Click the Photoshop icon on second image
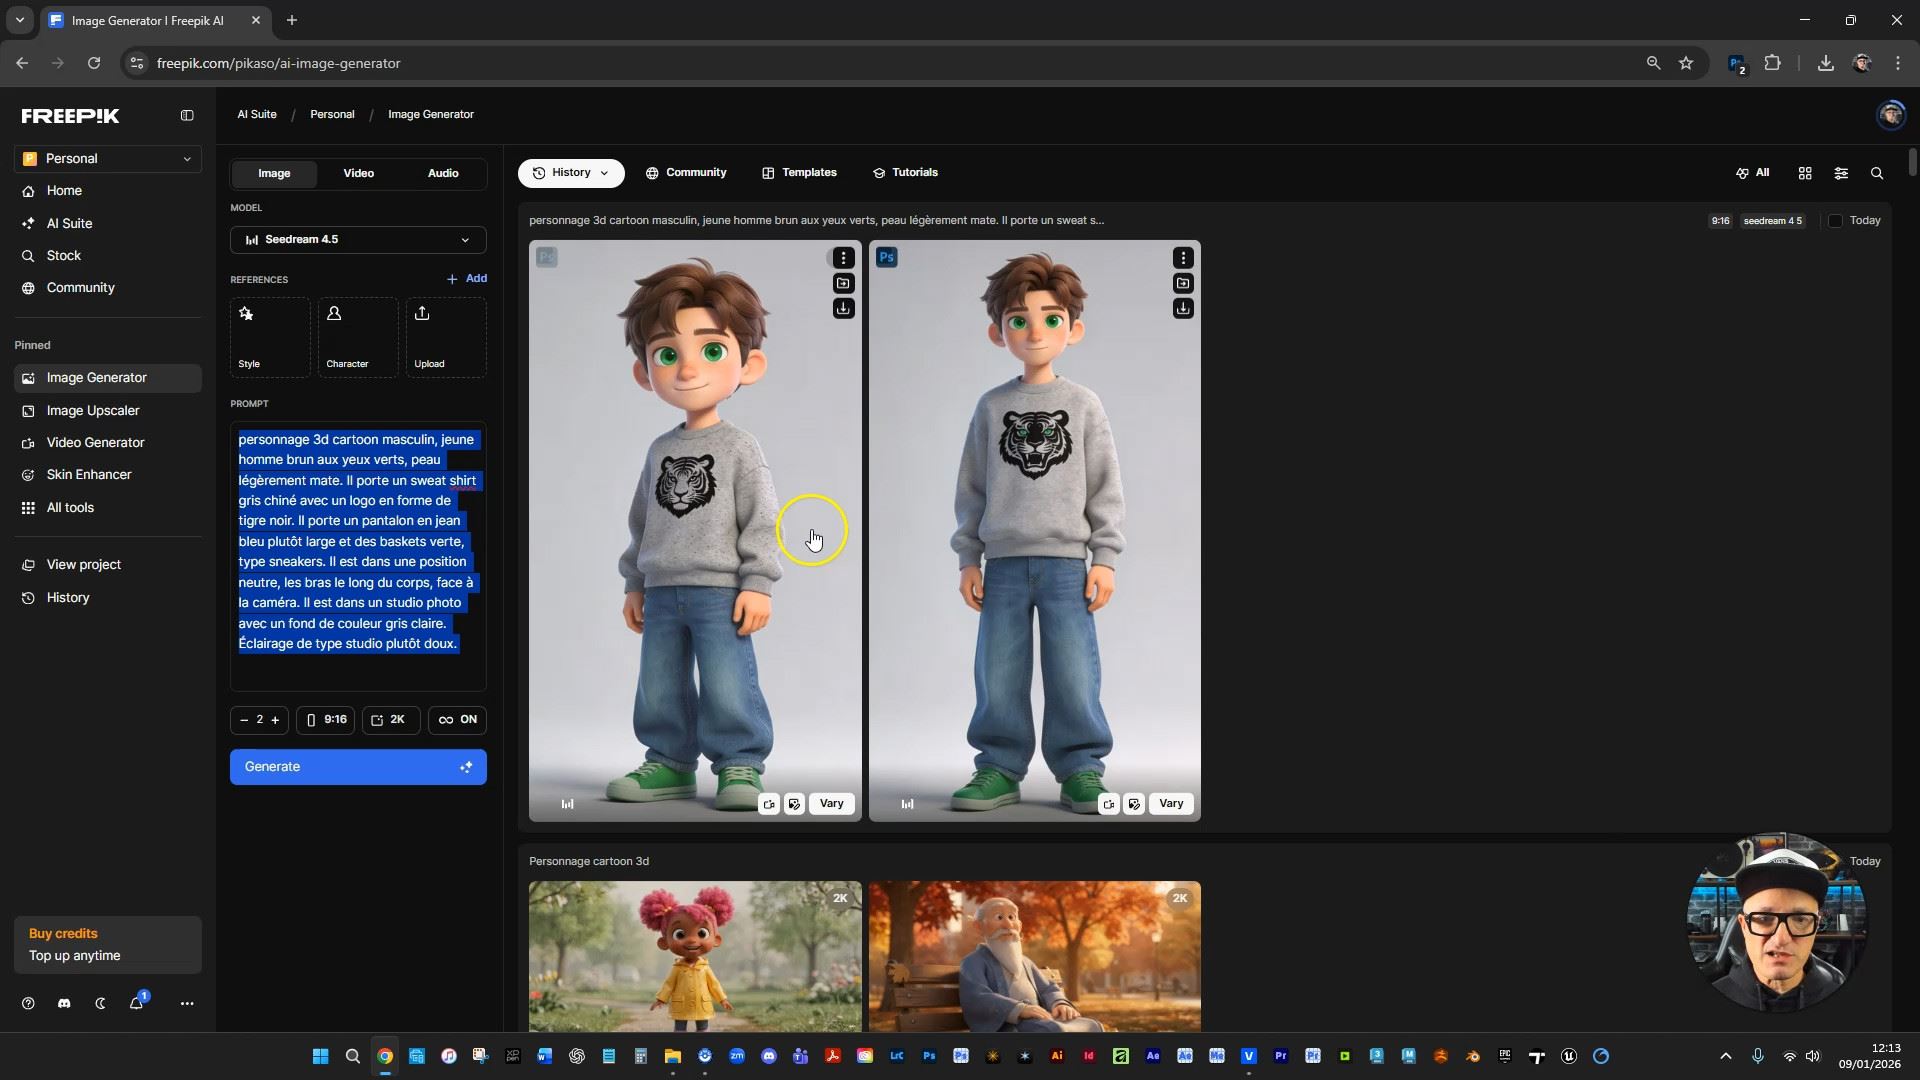The width and height of the screenshot is (1920, 1080). 886,257
